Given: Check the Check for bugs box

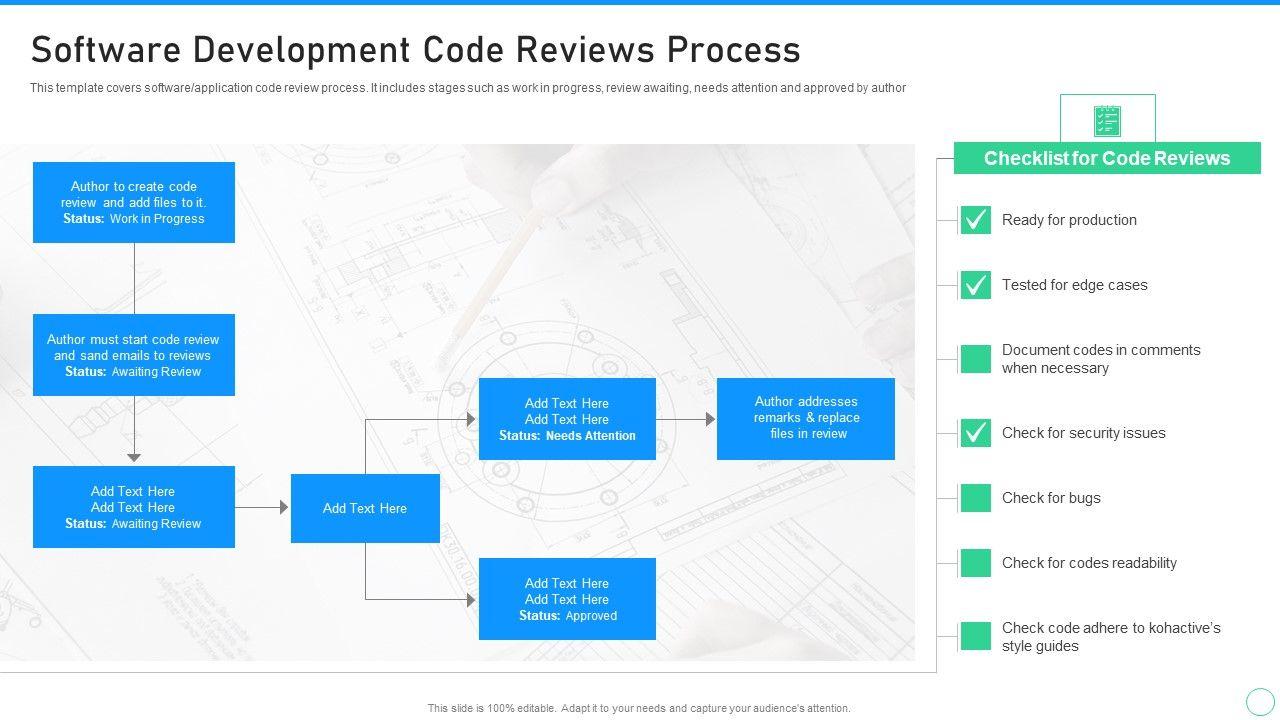Looking at the screenshot, I should [x=975, y=498].
